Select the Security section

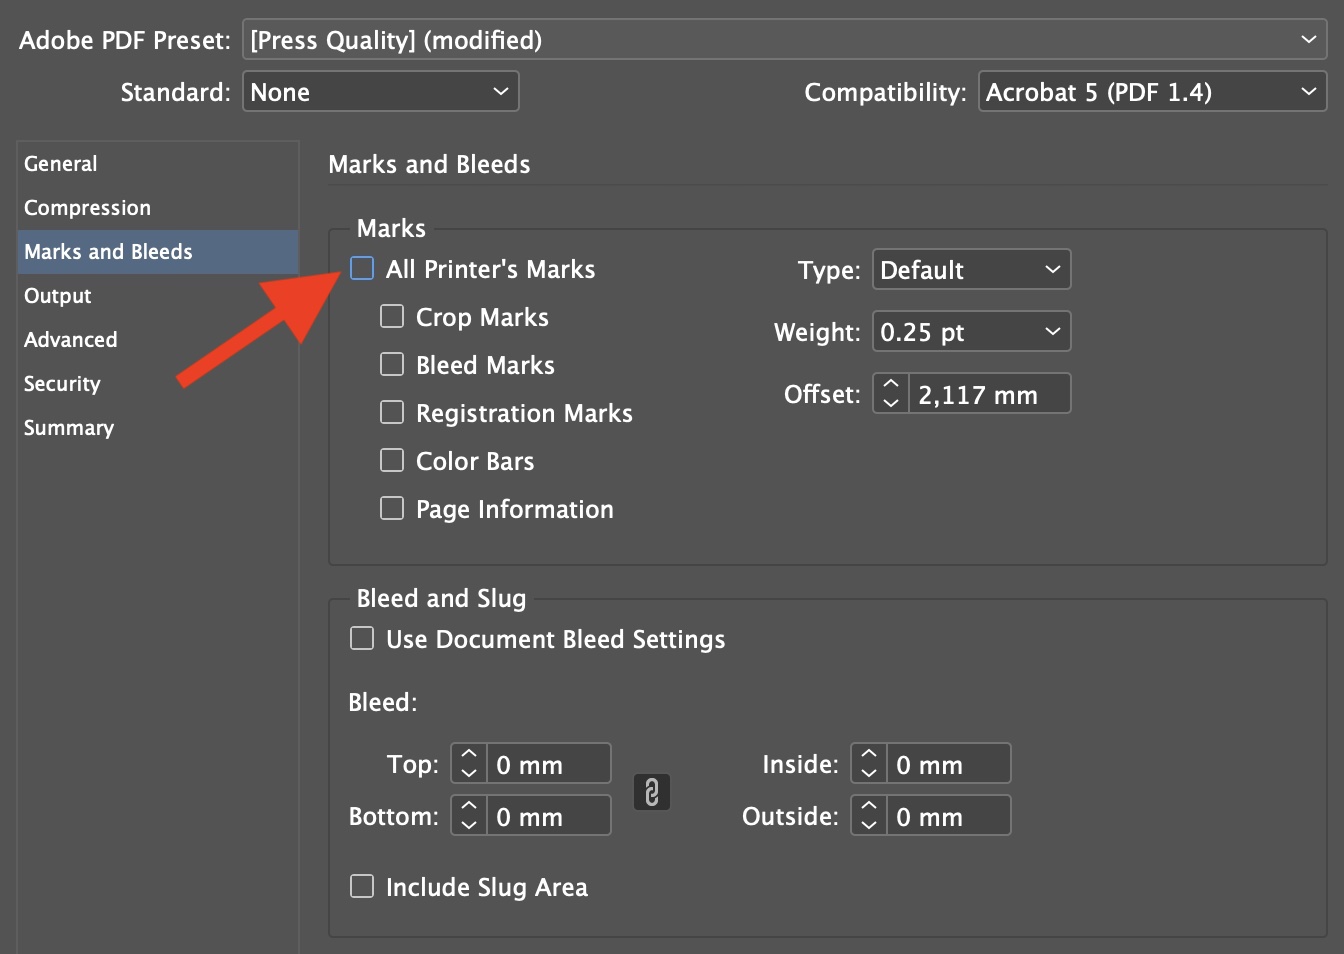[x=62, y=384]
